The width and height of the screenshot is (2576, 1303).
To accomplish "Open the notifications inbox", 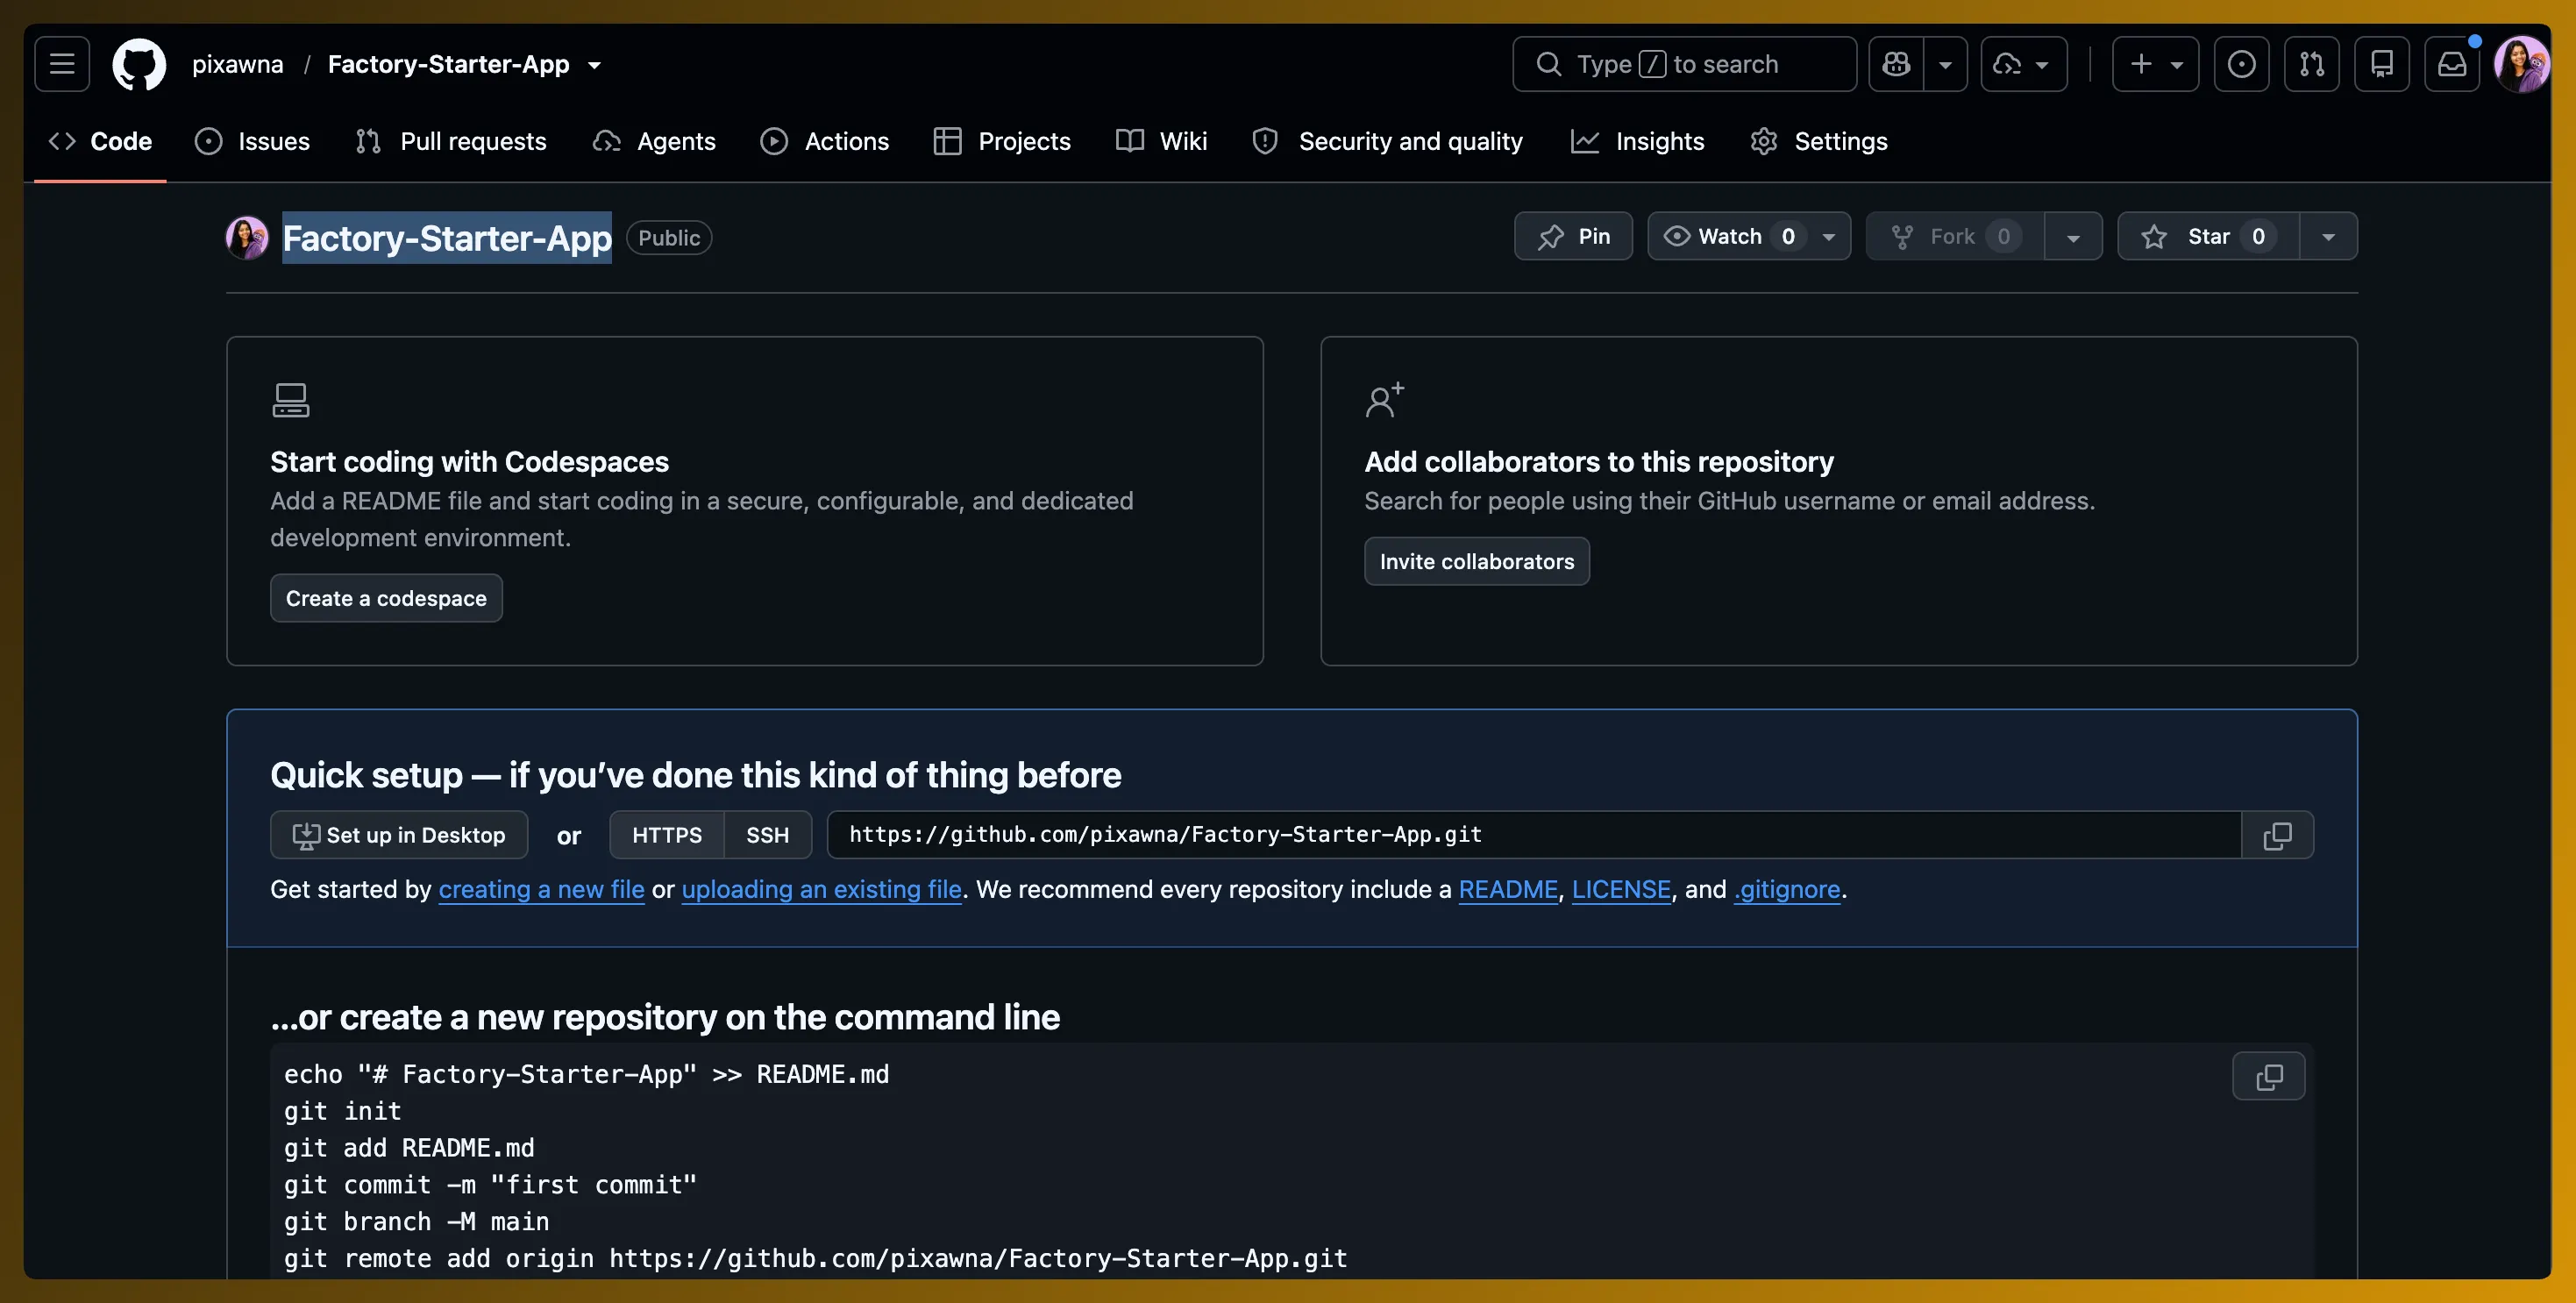I will click(x=2451, y=64).
